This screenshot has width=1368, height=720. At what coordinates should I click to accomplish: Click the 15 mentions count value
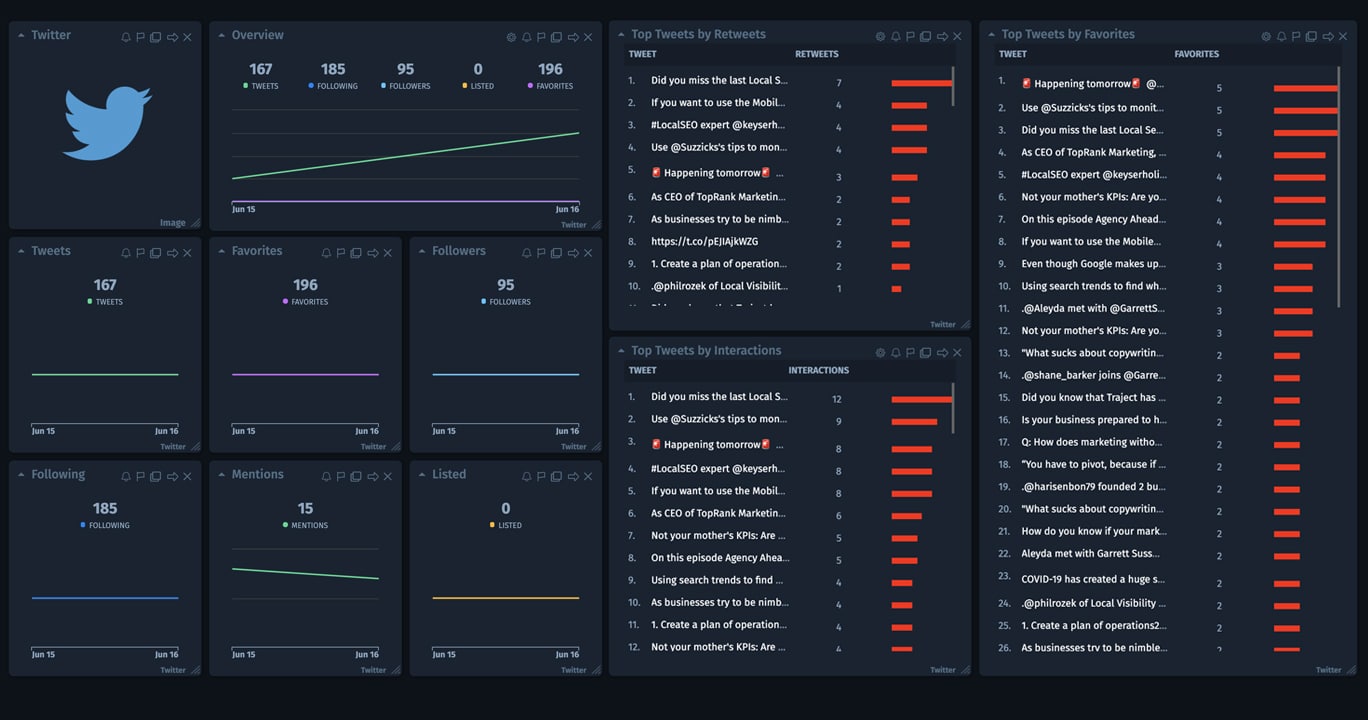click(x=305, y=508)
